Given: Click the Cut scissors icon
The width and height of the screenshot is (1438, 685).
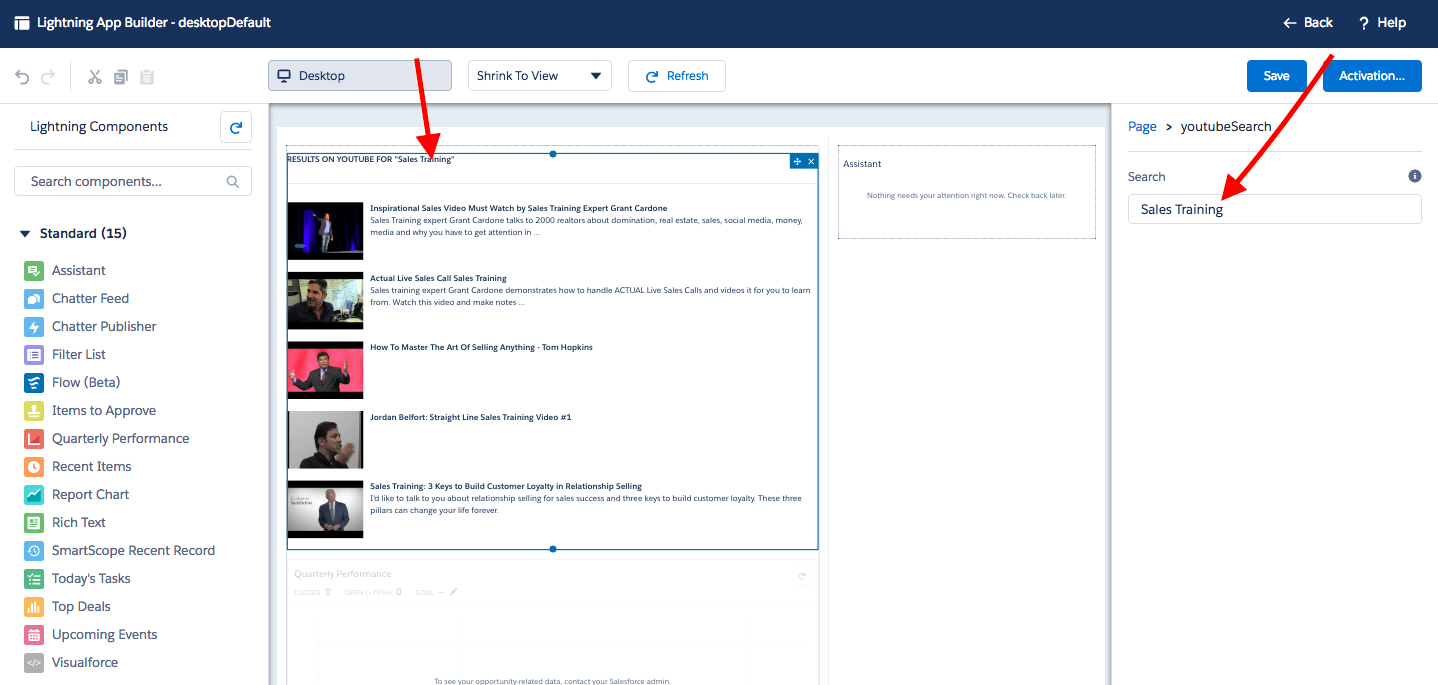Looking at the screenshot, I should (x=95, y=76).
